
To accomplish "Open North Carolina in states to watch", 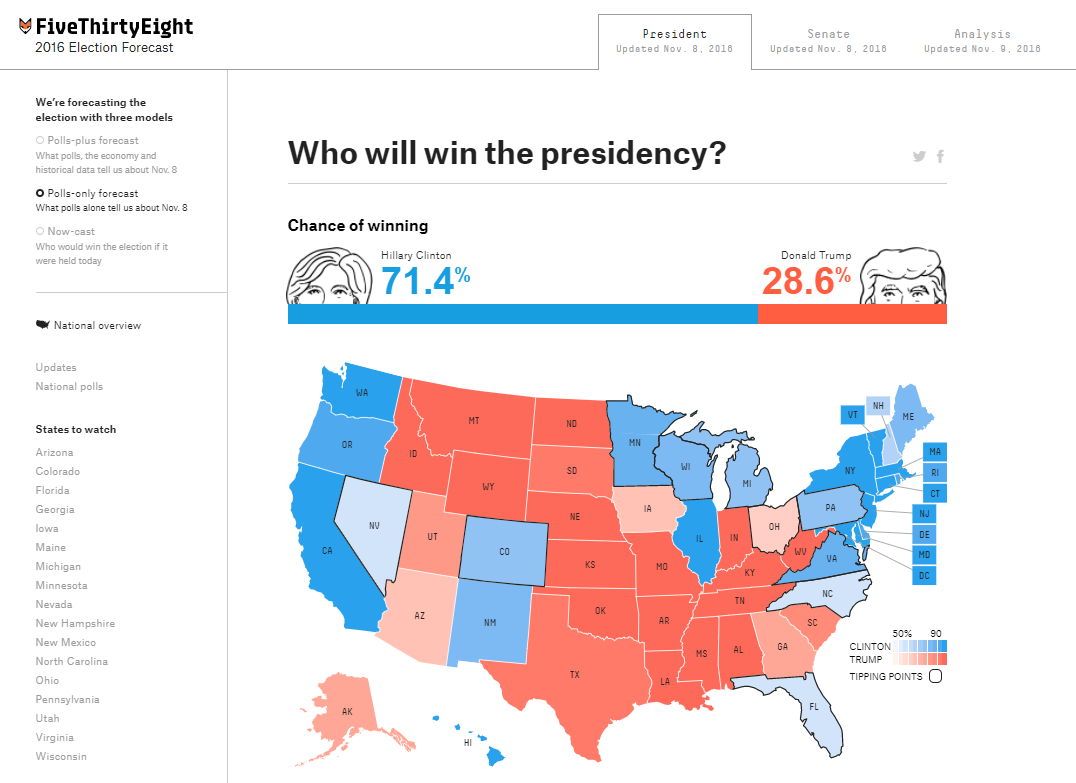I will click(x=72, y=661).
